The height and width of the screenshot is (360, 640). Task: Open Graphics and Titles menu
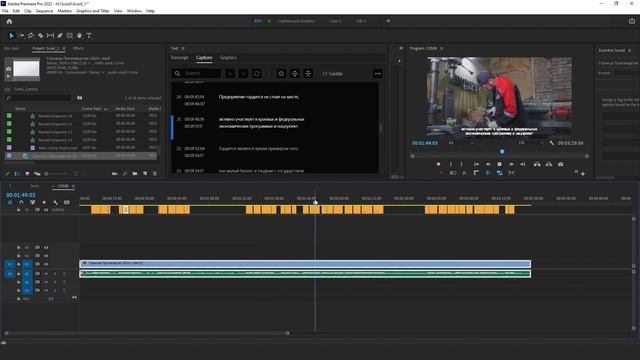pos(93,11)
